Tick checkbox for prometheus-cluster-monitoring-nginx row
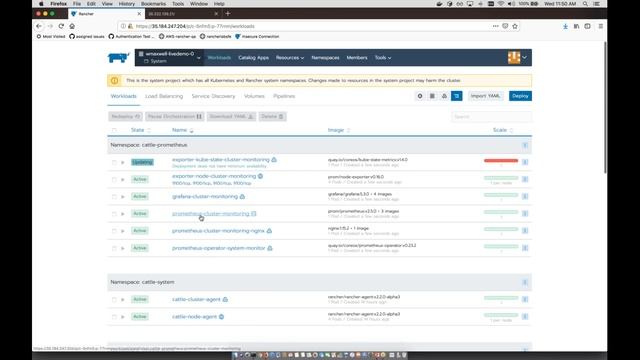 coord(114,231)
